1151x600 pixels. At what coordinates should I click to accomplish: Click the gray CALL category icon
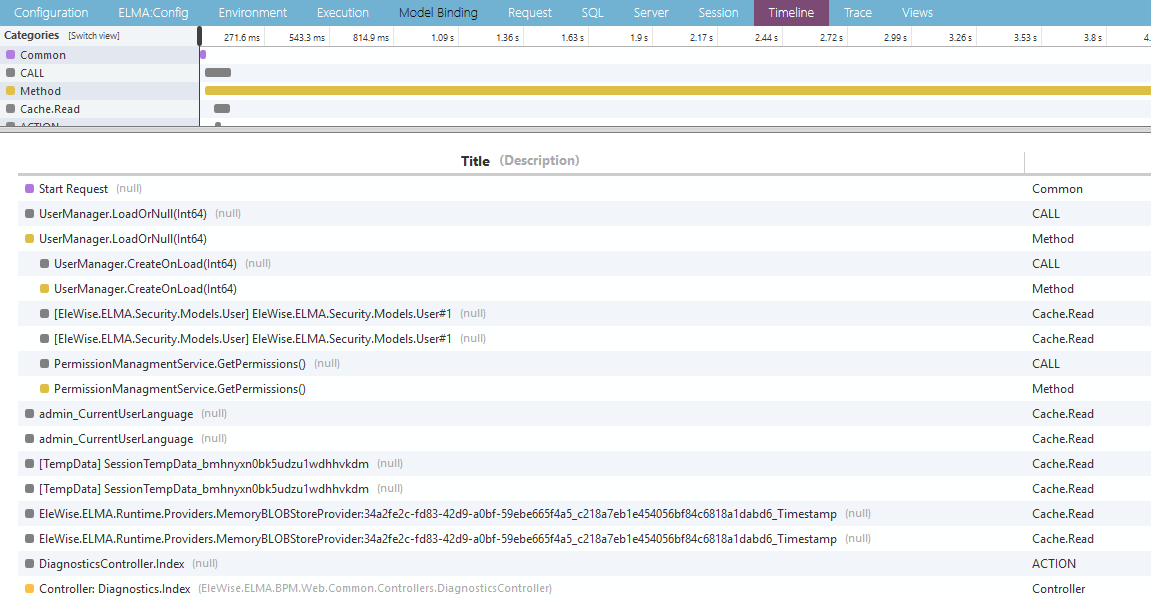pos(10,73)
